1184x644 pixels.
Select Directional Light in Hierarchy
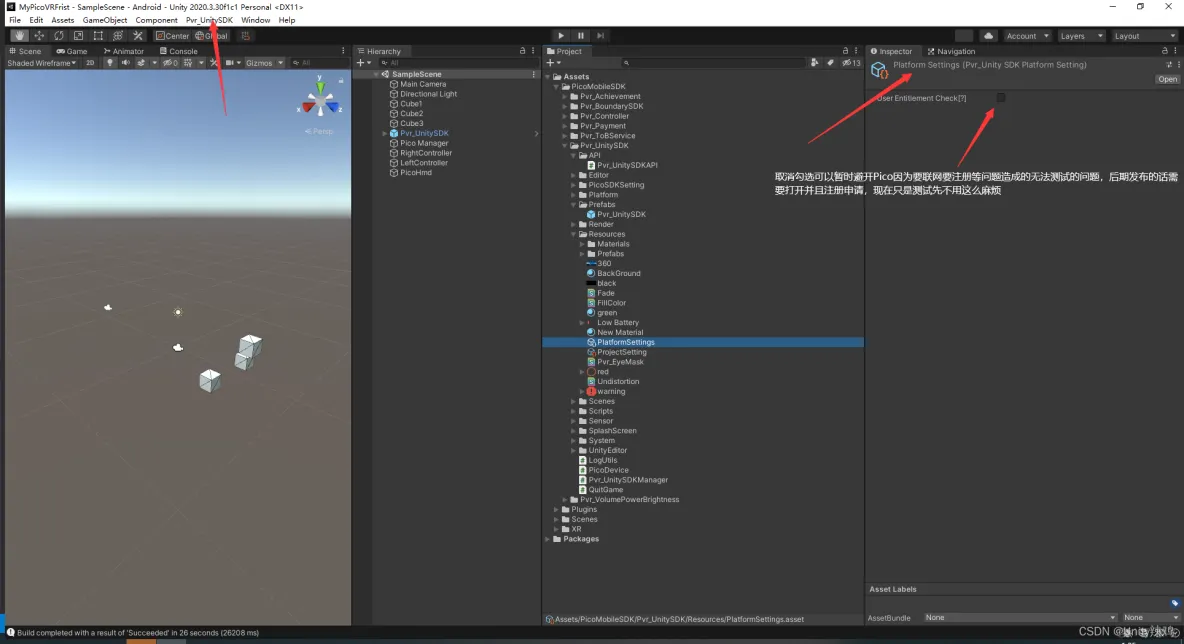[x=428, y=94]
